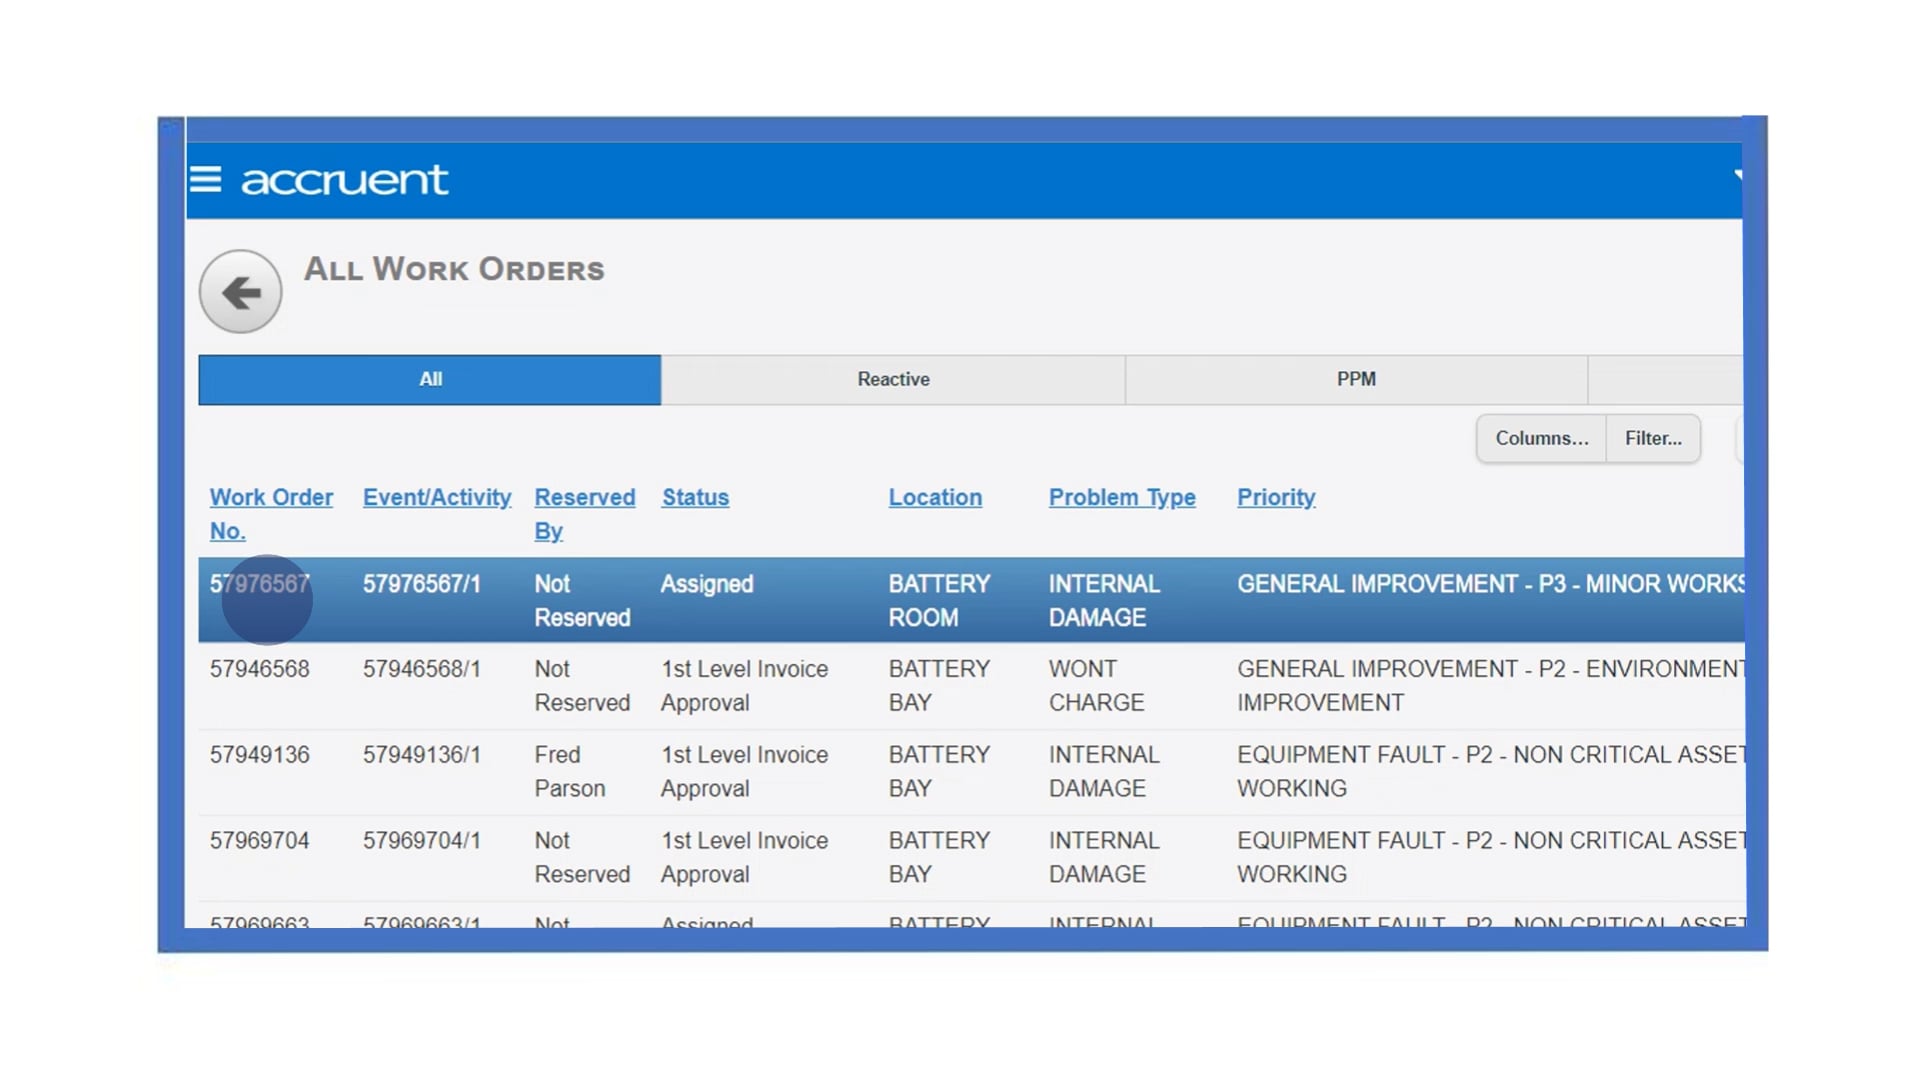Image resolution: width=1920 pixels, height=1080 pixels.
Task: Open the hamburger menu icon
Action: tap(205, 179)
